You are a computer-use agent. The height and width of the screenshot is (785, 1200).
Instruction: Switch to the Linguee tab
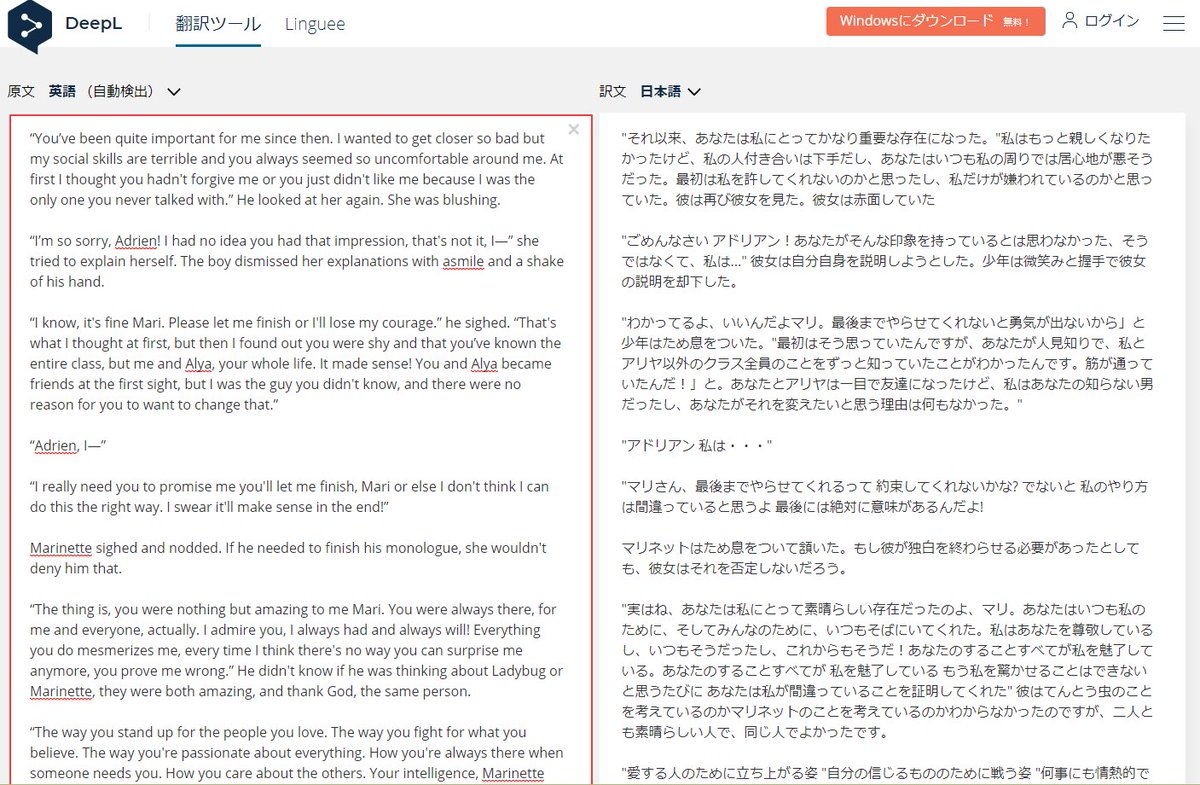314,24
